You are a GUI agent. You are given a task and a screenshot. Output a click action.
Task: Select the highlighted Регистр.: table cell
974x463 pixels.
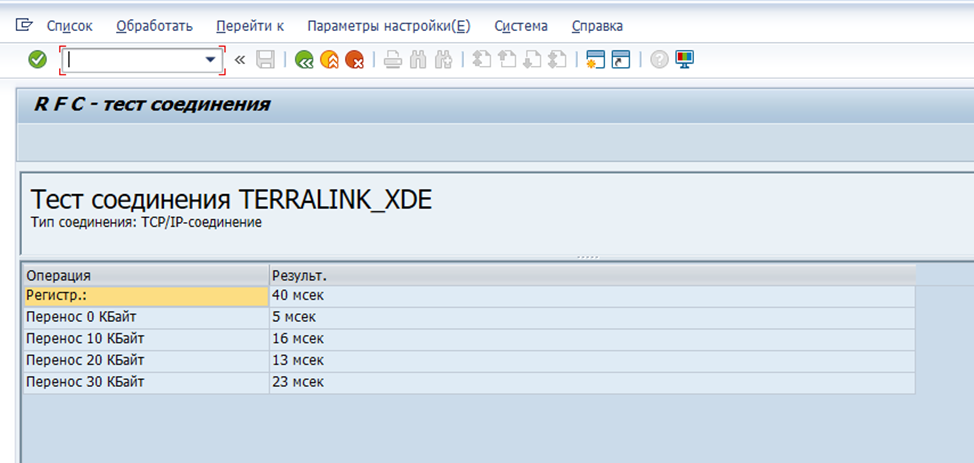(145, 295)
